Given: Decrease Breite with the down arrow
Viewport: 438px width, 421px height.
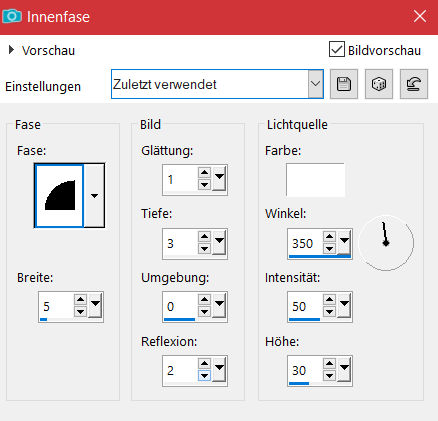Looking at the screenshot, I should click(x=80, y=312).
